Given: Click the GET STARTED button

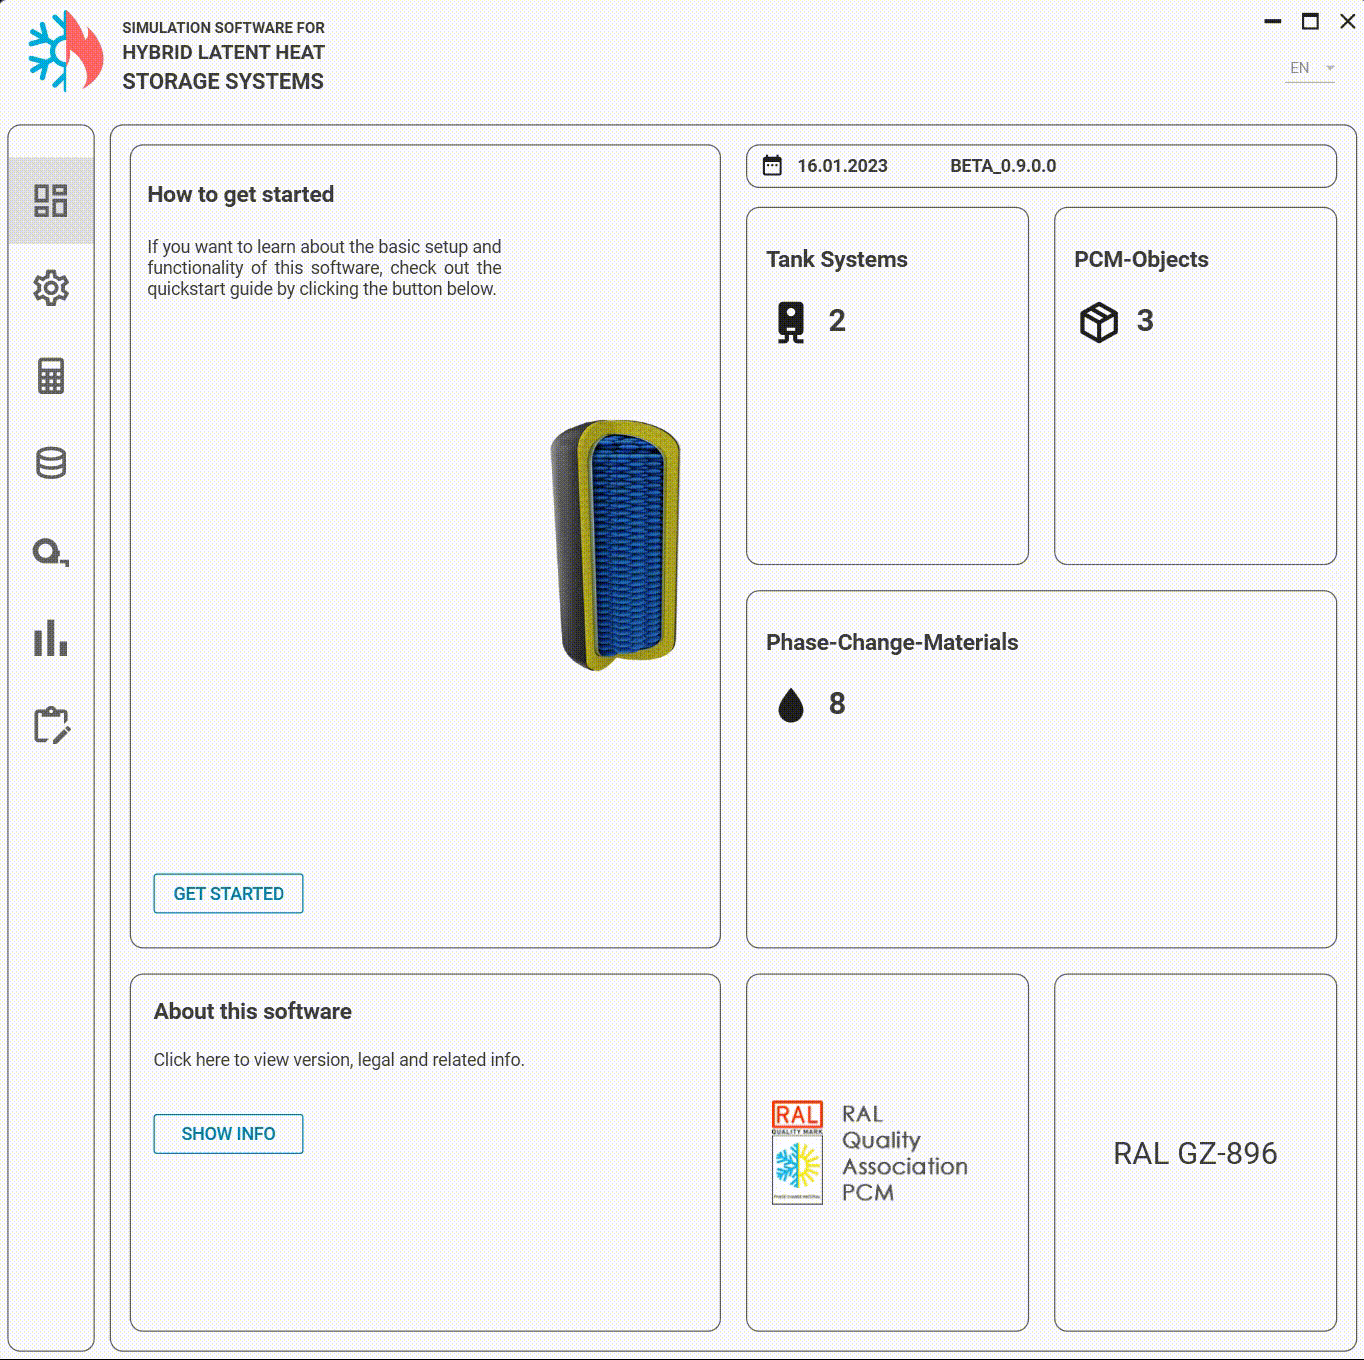Looking at the screenshot, I should pyautogui.click(x=228, y=893).
